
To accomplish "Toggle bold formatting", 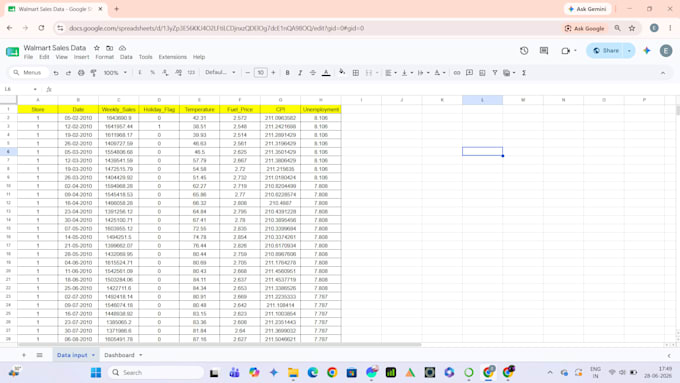I will 287,73.
